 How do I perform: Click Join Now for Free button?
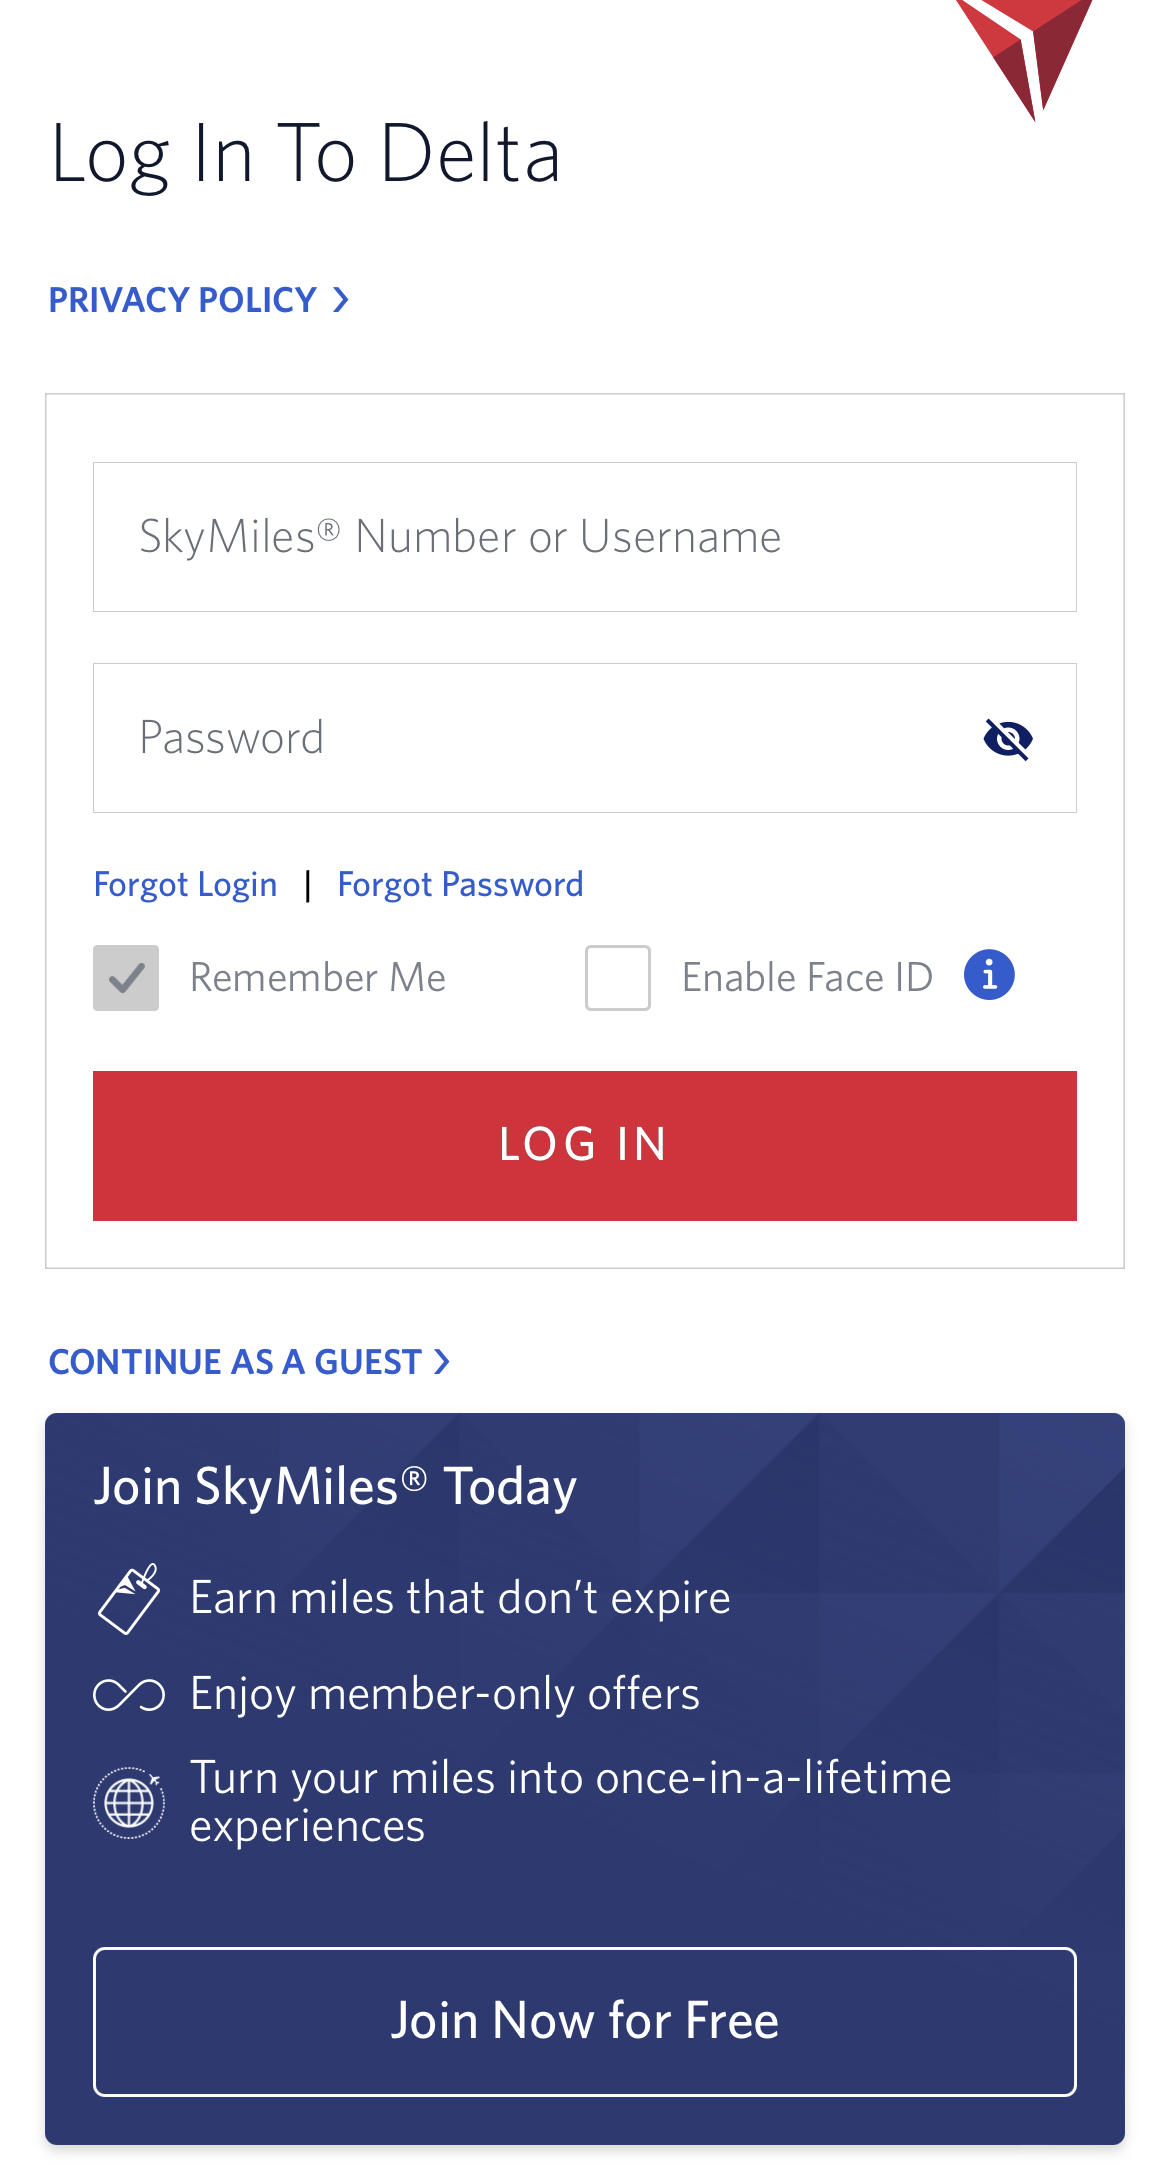(x=585, y=2021)
